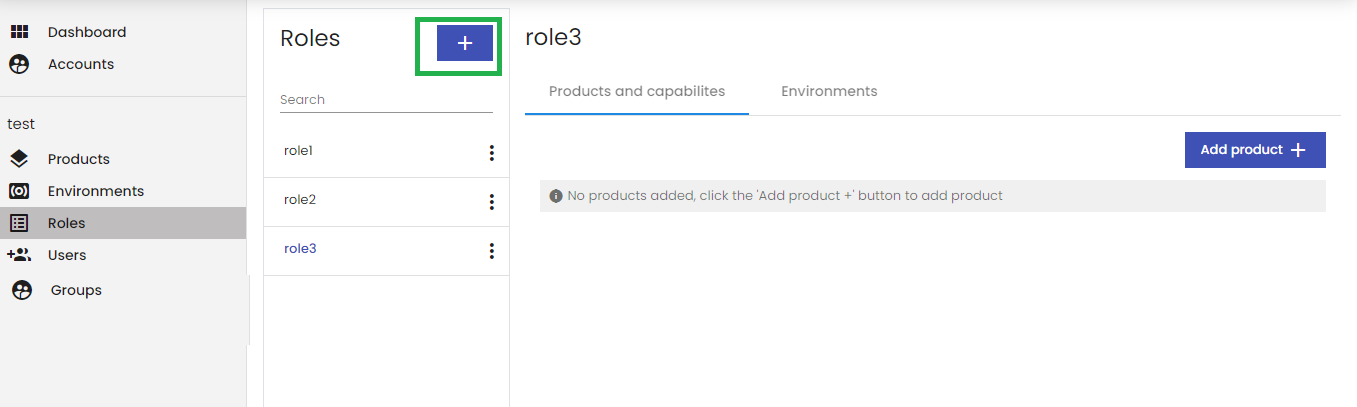1357x407 pixels.
Task: Focus the roles Search field
Action: coord(386,100)
